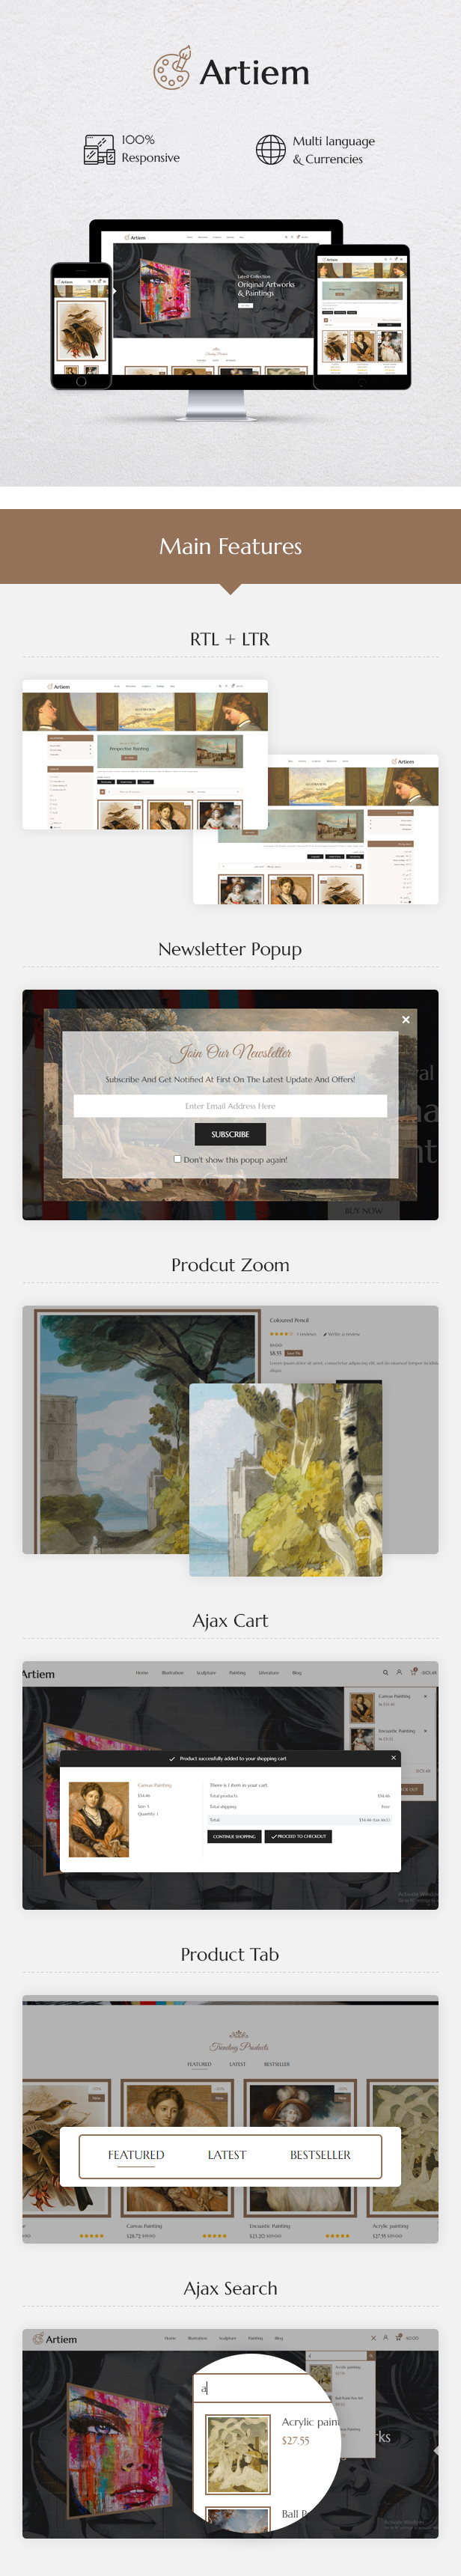
Task: Click the Acrylic painting search result thumbnail
Action: [x=238, y=2454]
